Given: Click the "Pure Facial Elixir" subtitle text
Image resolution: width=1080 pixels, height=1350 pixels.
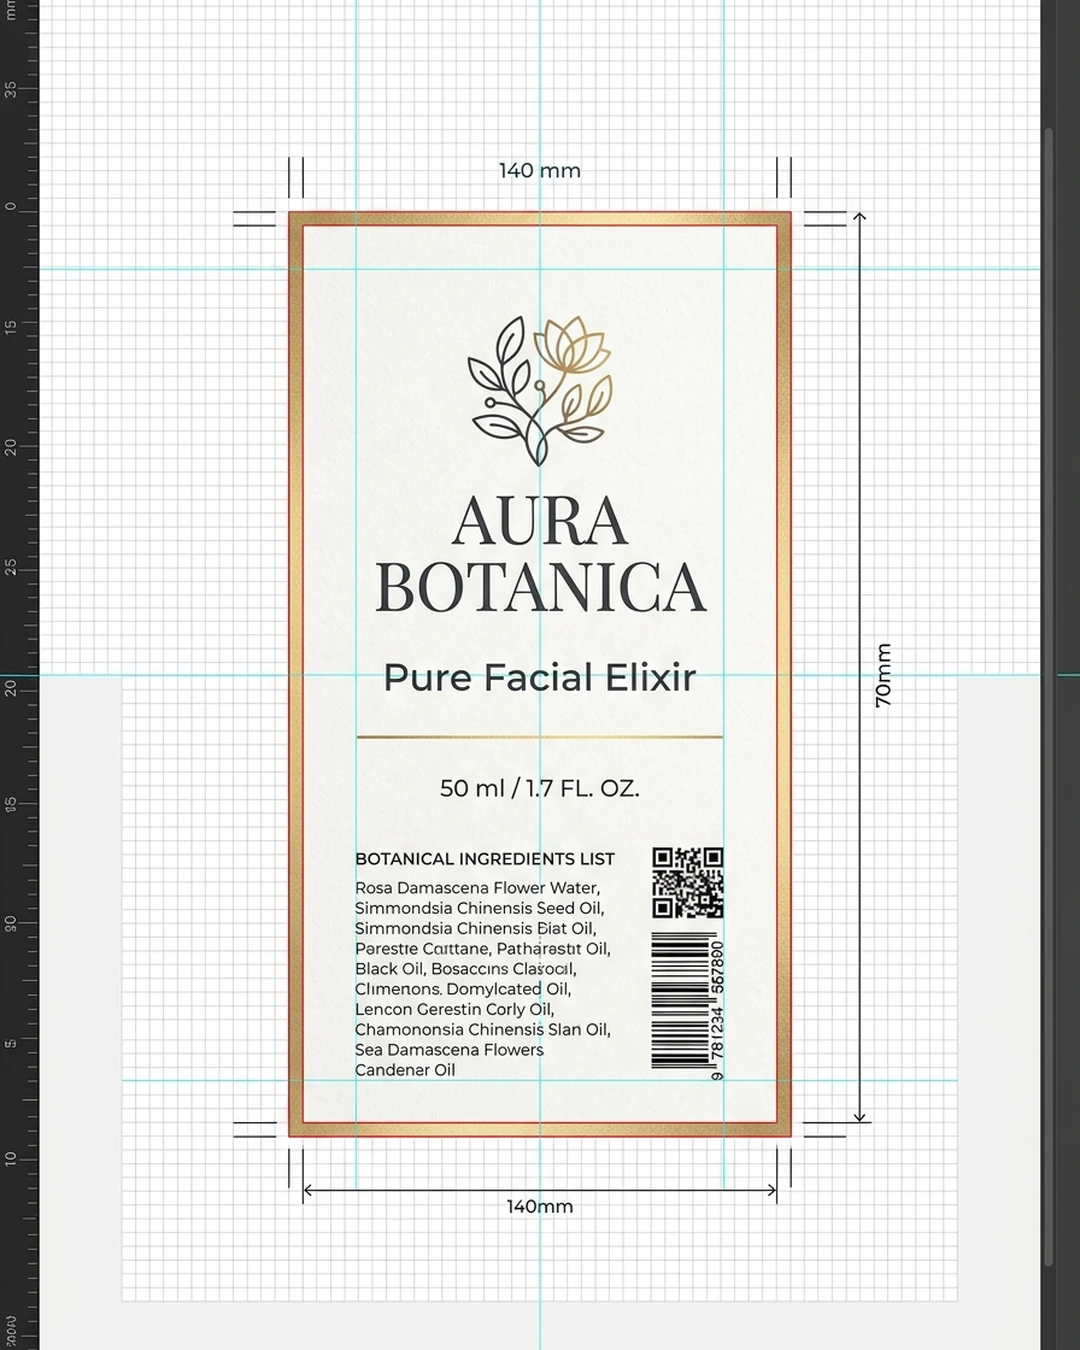Looking at the screenshot, I should [x=540, y=677].
